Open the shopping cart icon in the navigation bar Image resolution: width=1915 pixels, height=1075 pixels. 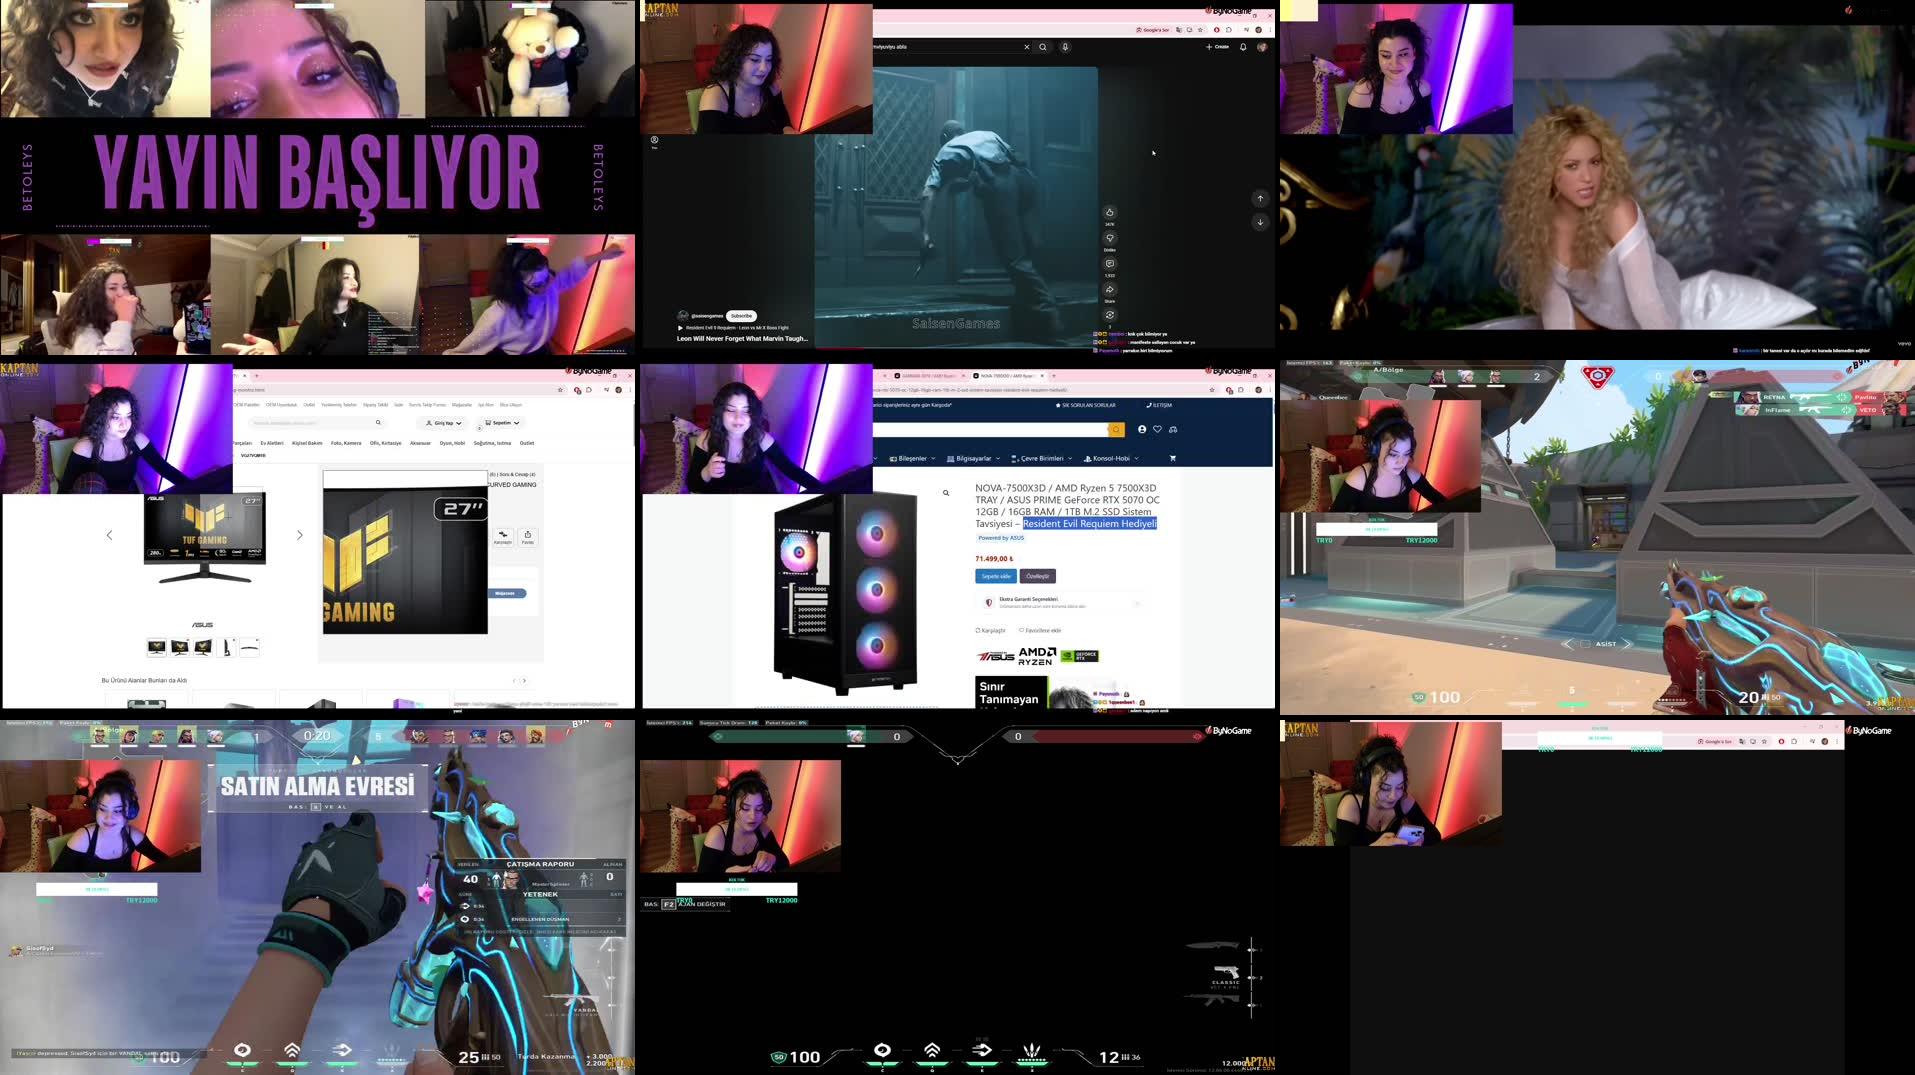pyautogui.click(x=1172, y=458)
